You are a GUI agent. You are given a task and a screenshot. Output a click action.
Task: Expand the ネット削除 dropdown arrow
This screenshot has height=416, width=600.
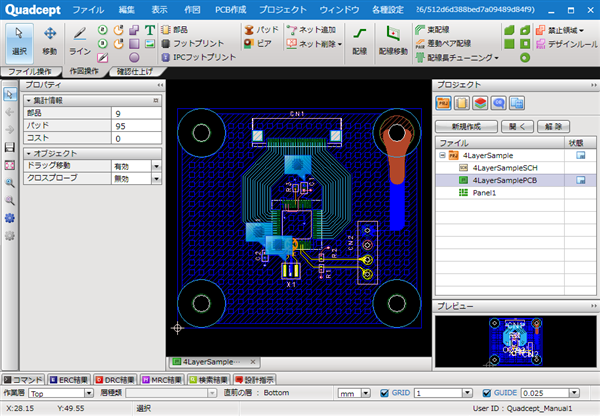click(339, 44)
